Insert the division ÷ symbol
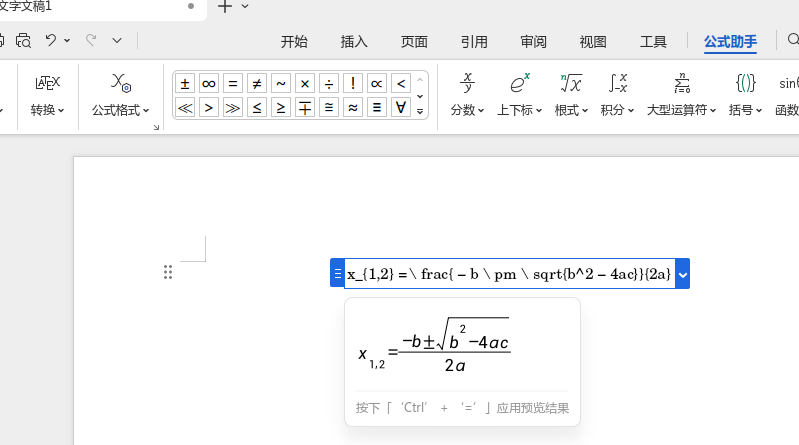 pos(329,84)
